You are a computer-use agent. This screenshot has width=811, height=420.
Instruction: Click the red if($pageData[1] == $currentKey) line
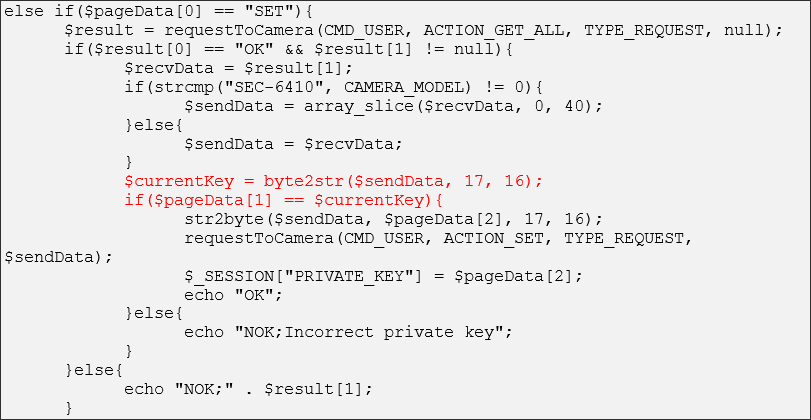click(283, 200)
